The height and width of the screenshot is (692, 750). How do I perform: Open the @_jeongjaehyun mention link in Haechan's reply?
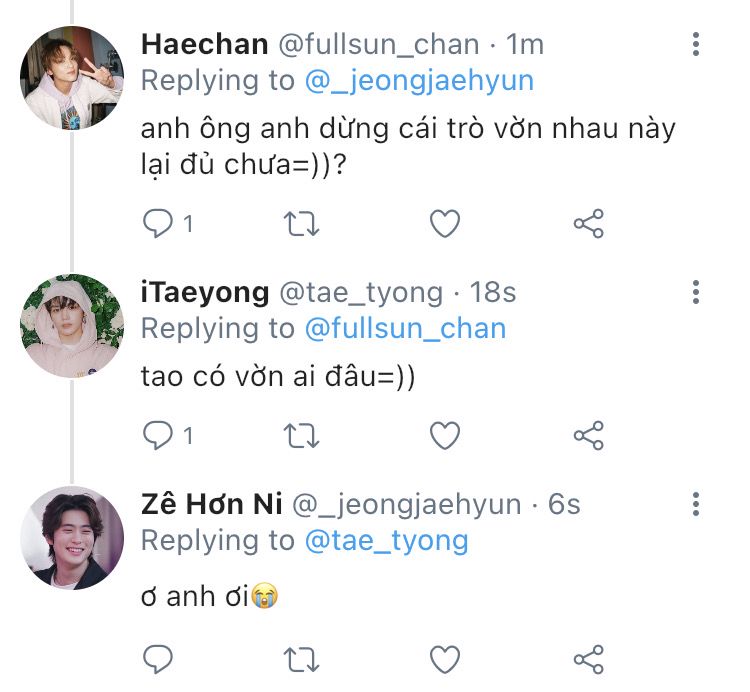tap(419, 81)
